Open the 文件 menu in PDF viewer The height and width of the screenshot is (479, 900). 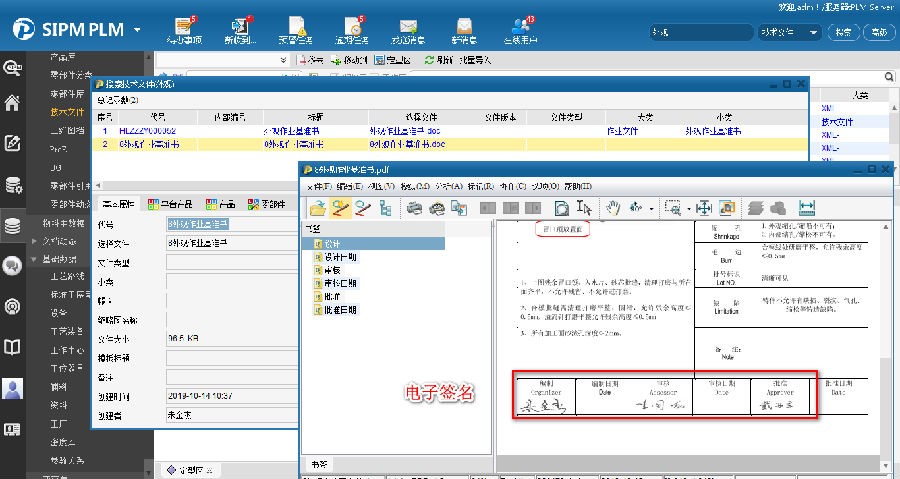pos(319,187)
